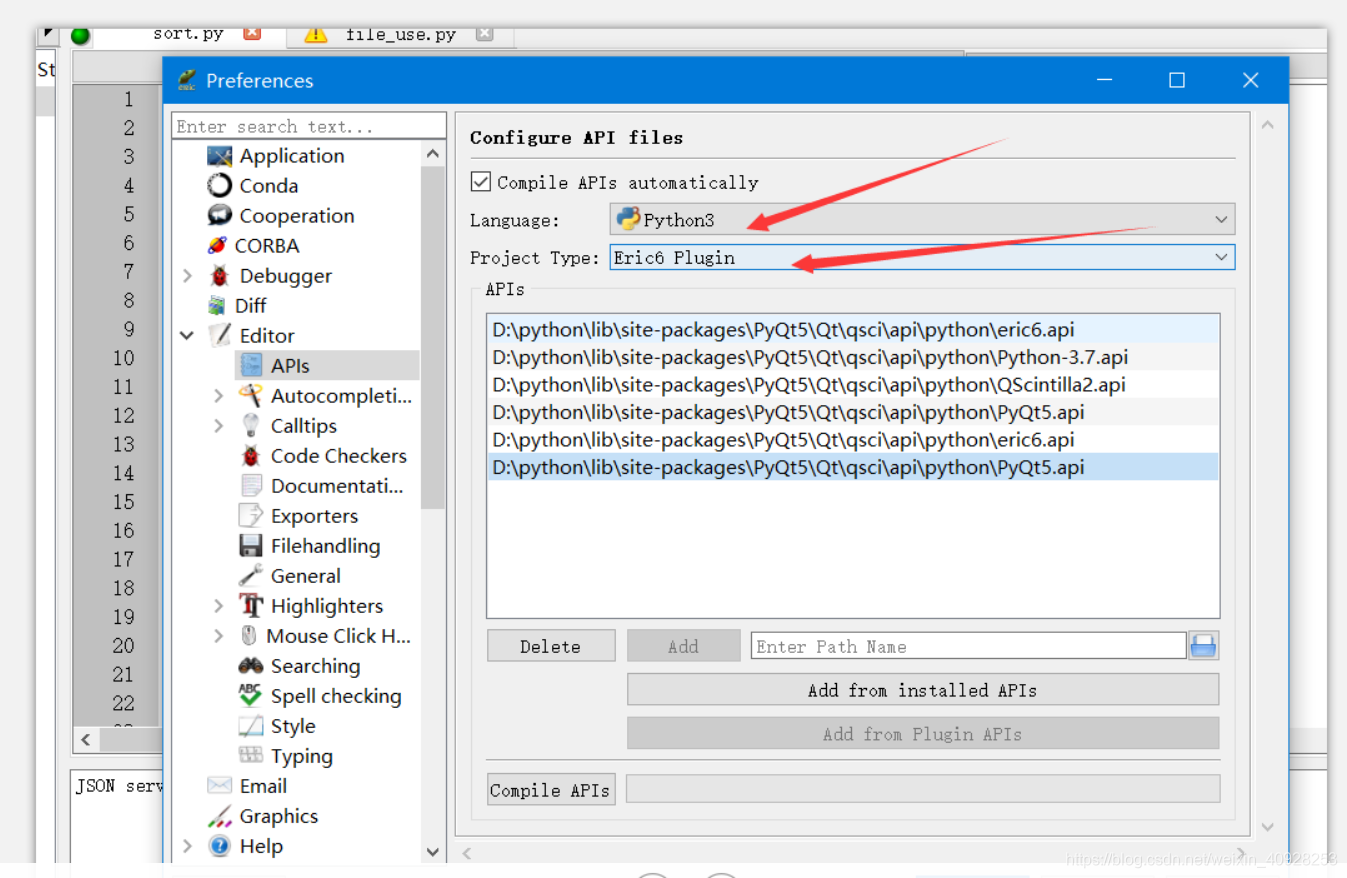Click warning icon on file_use.py tab

pos(316,34)
